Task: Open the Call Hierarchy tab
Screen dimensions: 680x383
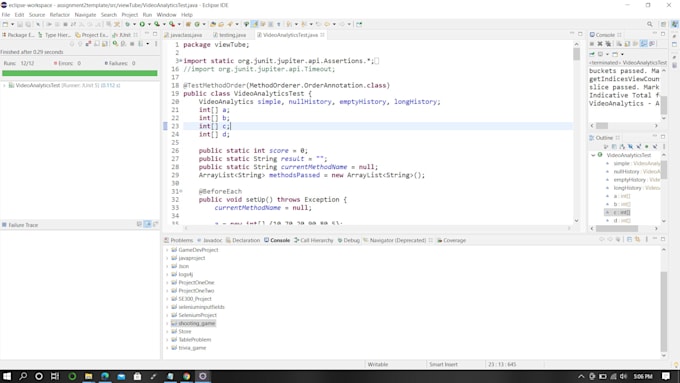Action: (x=314, y=240)
